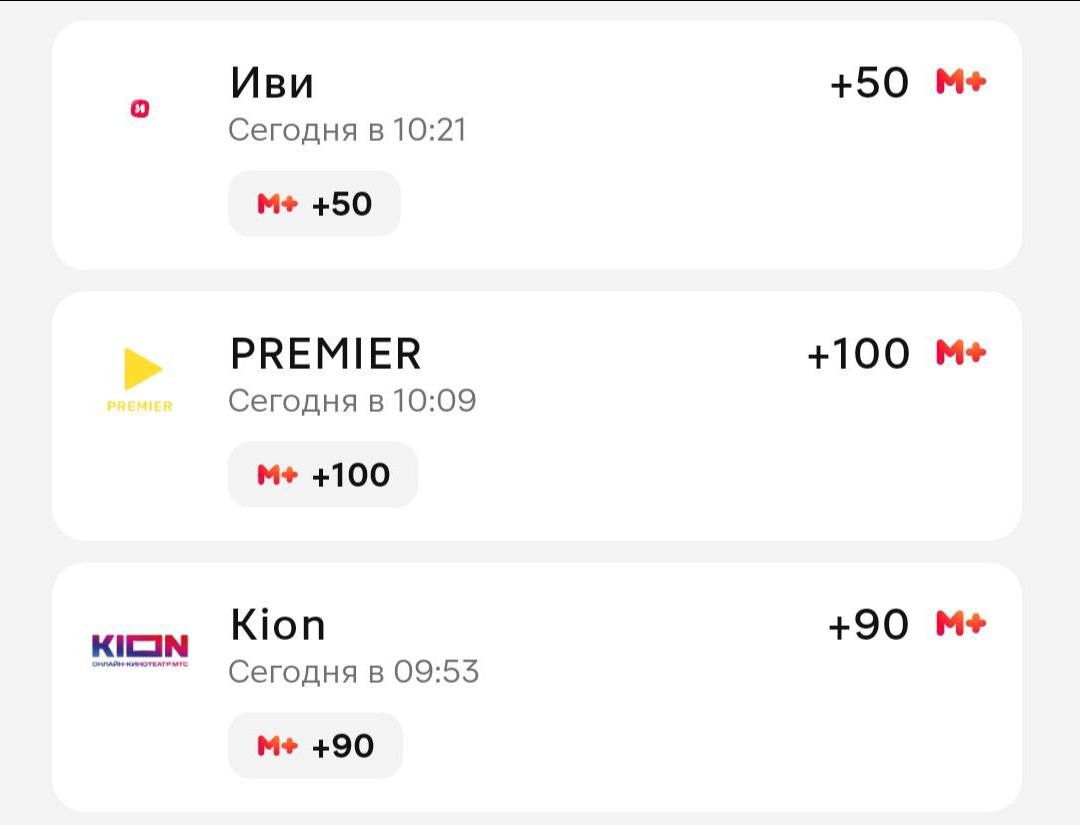The width and height of the screenshot is (1080, 825).
Task: Select the Сегодня в 10:09 timestamp
Action: pyautogui.click(x=352, y=401)
